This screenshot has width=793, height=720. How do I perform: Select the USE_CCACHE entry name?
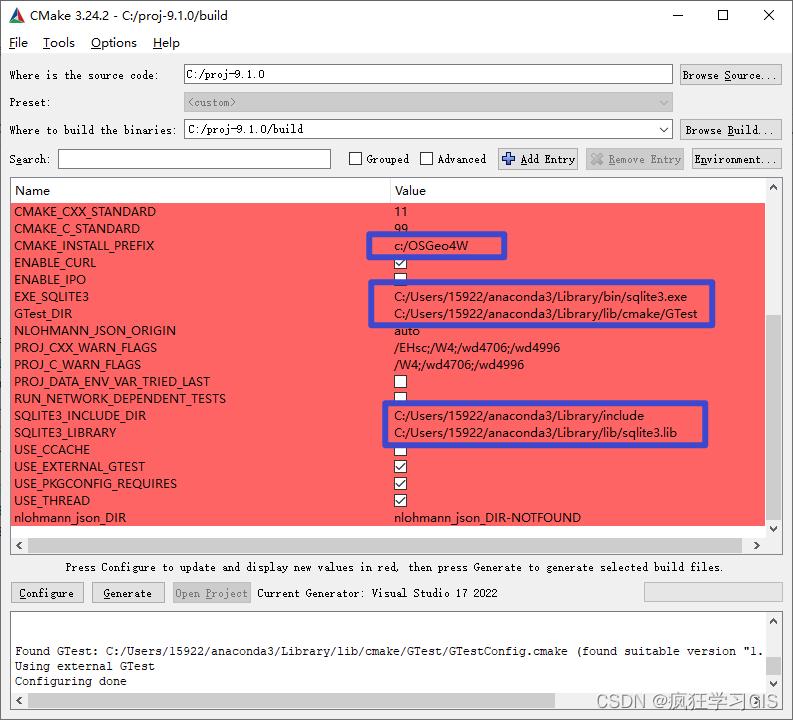(52, 449)
